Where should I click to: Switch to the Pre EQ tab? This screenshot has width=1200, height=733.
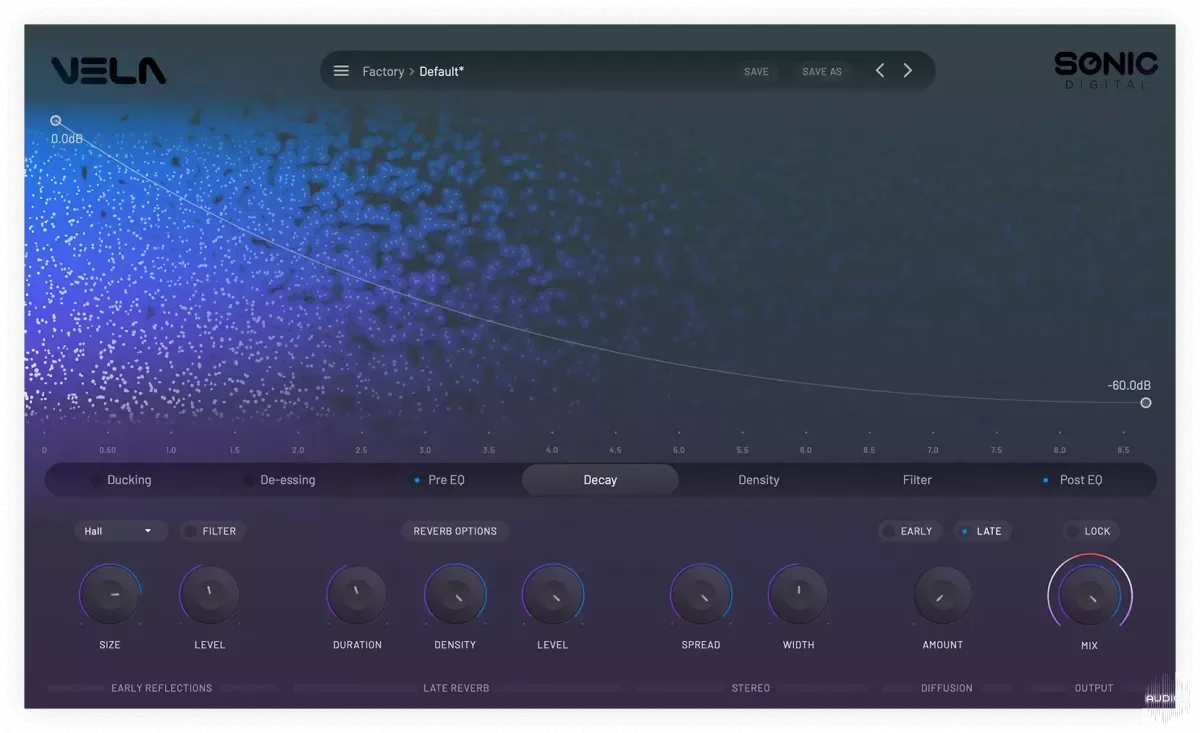coord(446,480)
